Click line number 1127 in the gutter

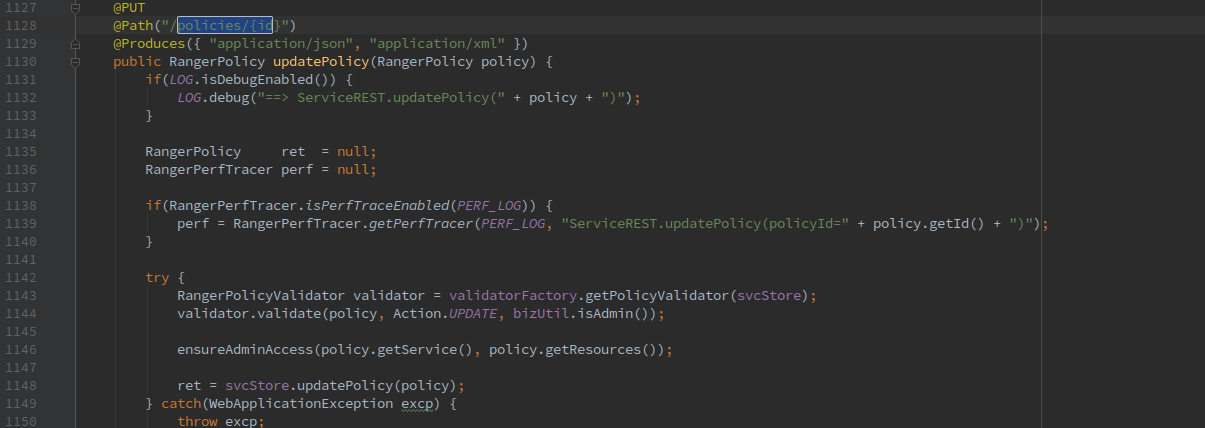tap(21, 8)
